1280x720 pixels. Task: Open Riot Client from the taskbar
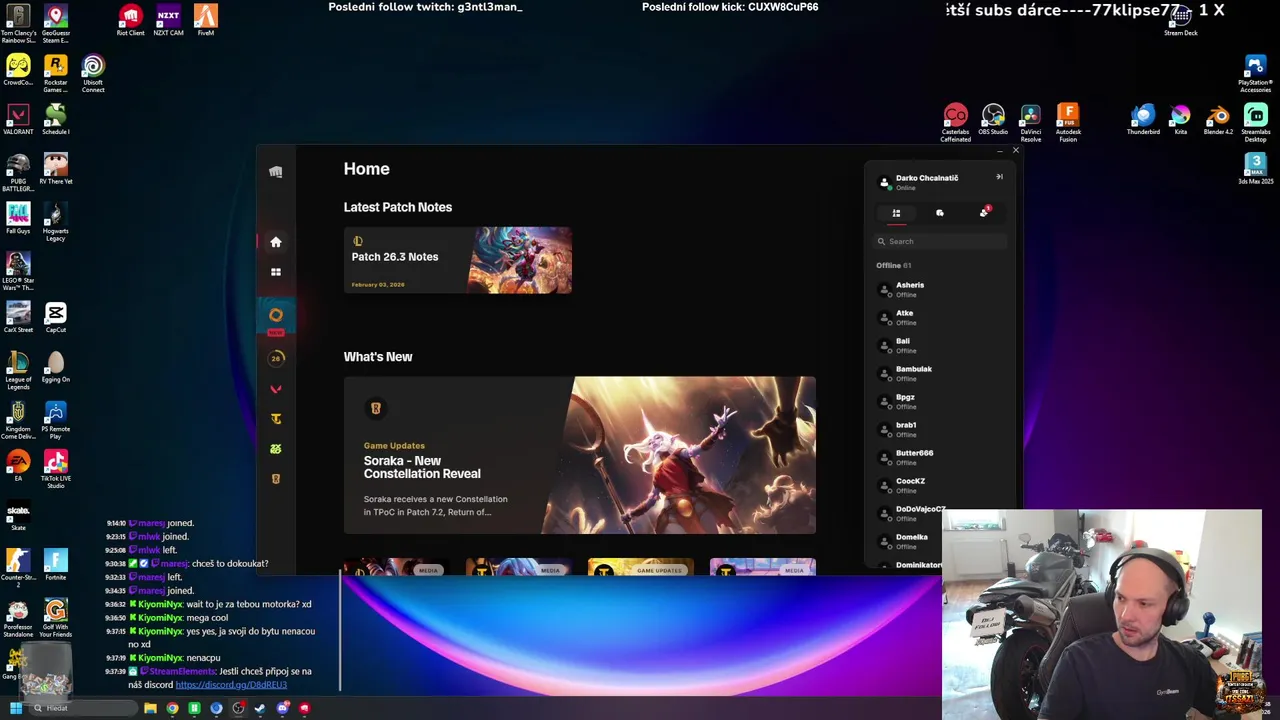click(x=304, y=708)
